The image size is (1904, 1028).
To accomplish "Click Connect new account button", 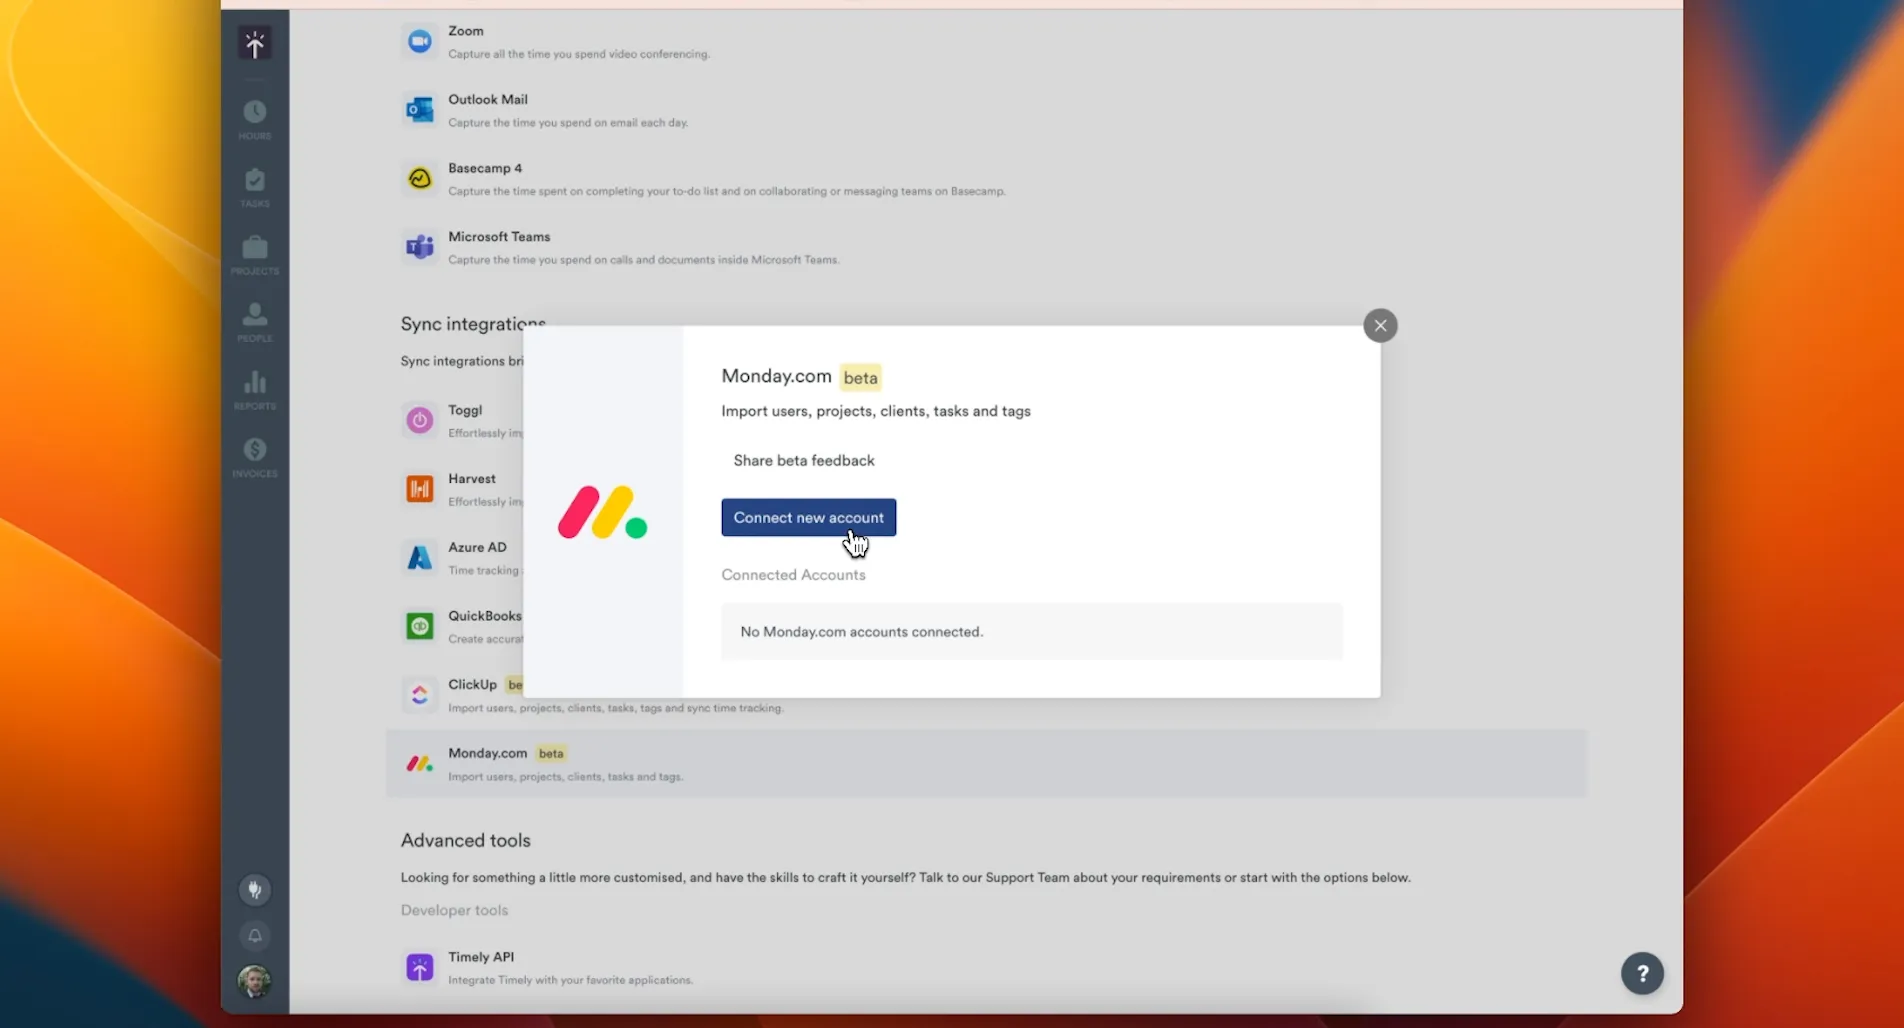I will [808, 517].
